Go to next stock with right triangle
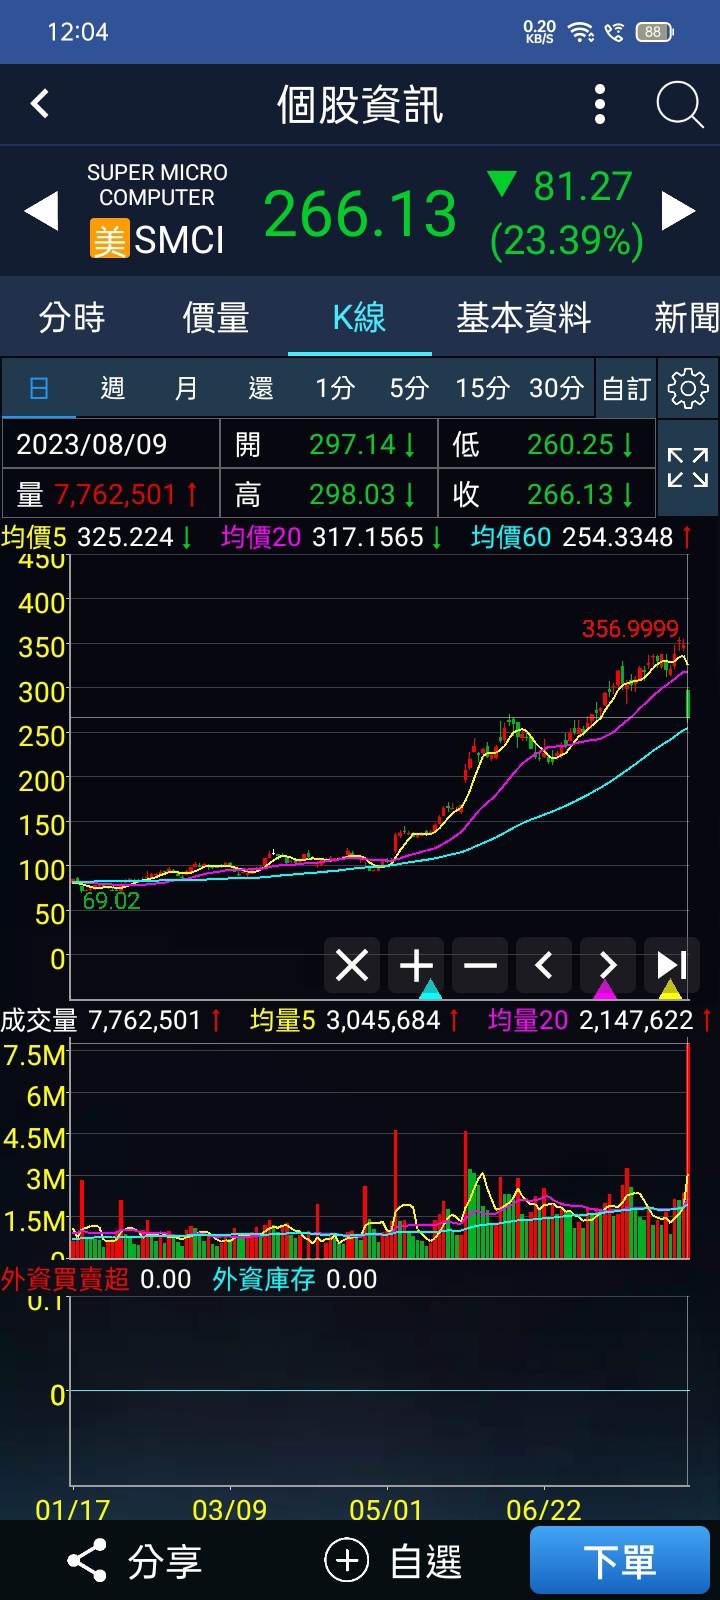The width and height of the screenshot is (720, 1600). pos(679,211)
